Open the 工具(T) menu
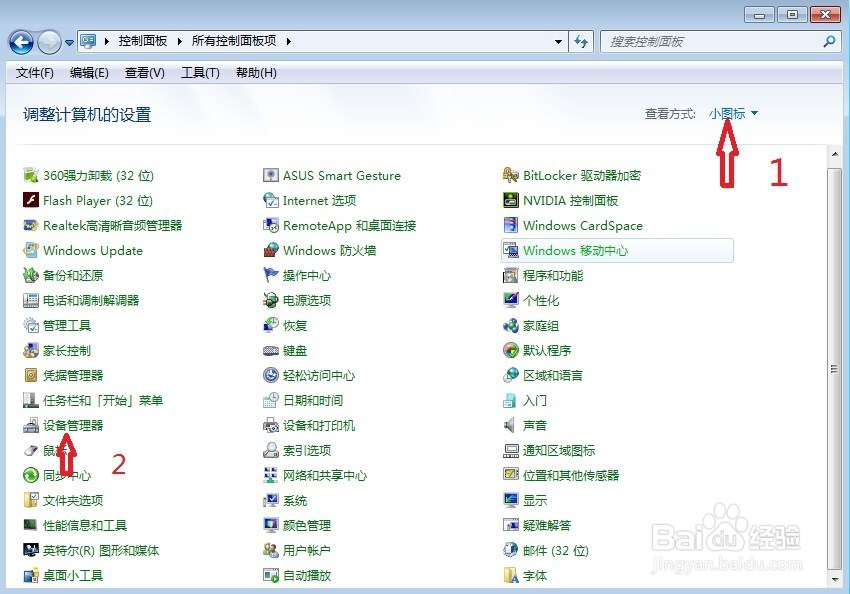 point(201,73)
